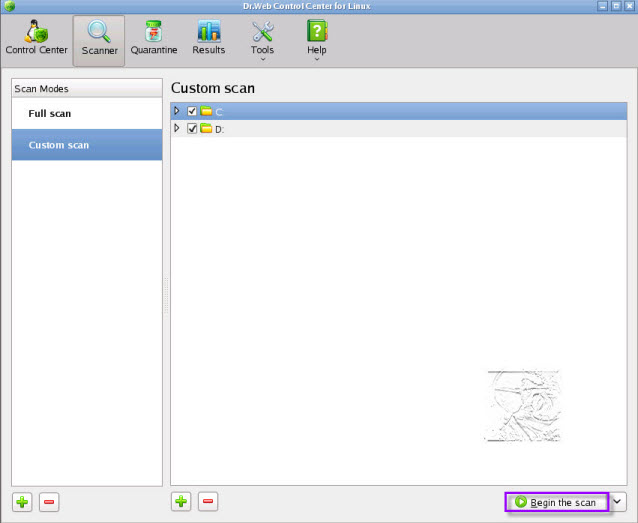The height and width of the screenshot is (523, 638).
Task: Minimize the Dr.Web window
Action: point(603,6)
